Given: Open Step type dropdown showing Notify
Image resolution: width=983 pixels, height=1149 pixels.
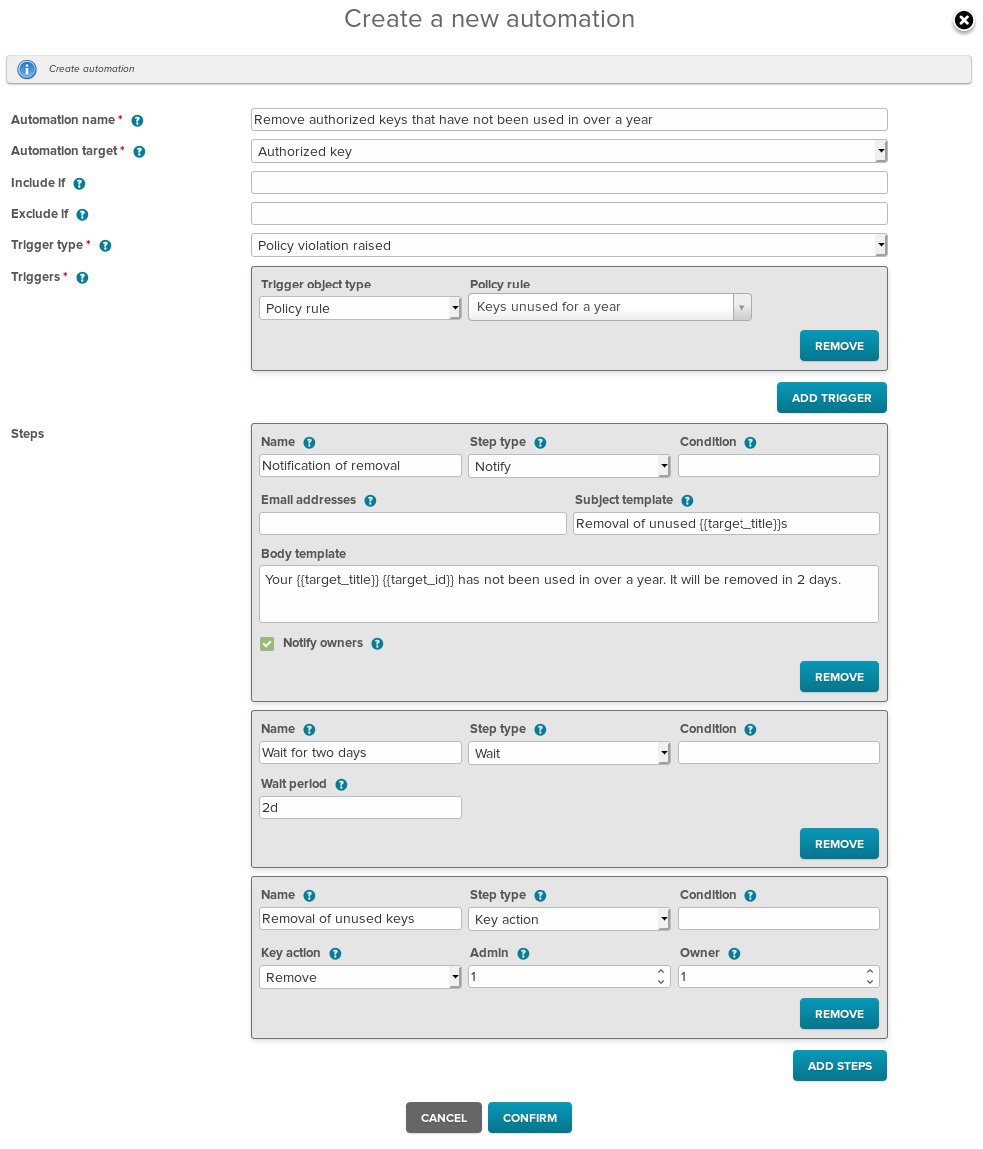Looking at the screenshot, I should (569, 466).
